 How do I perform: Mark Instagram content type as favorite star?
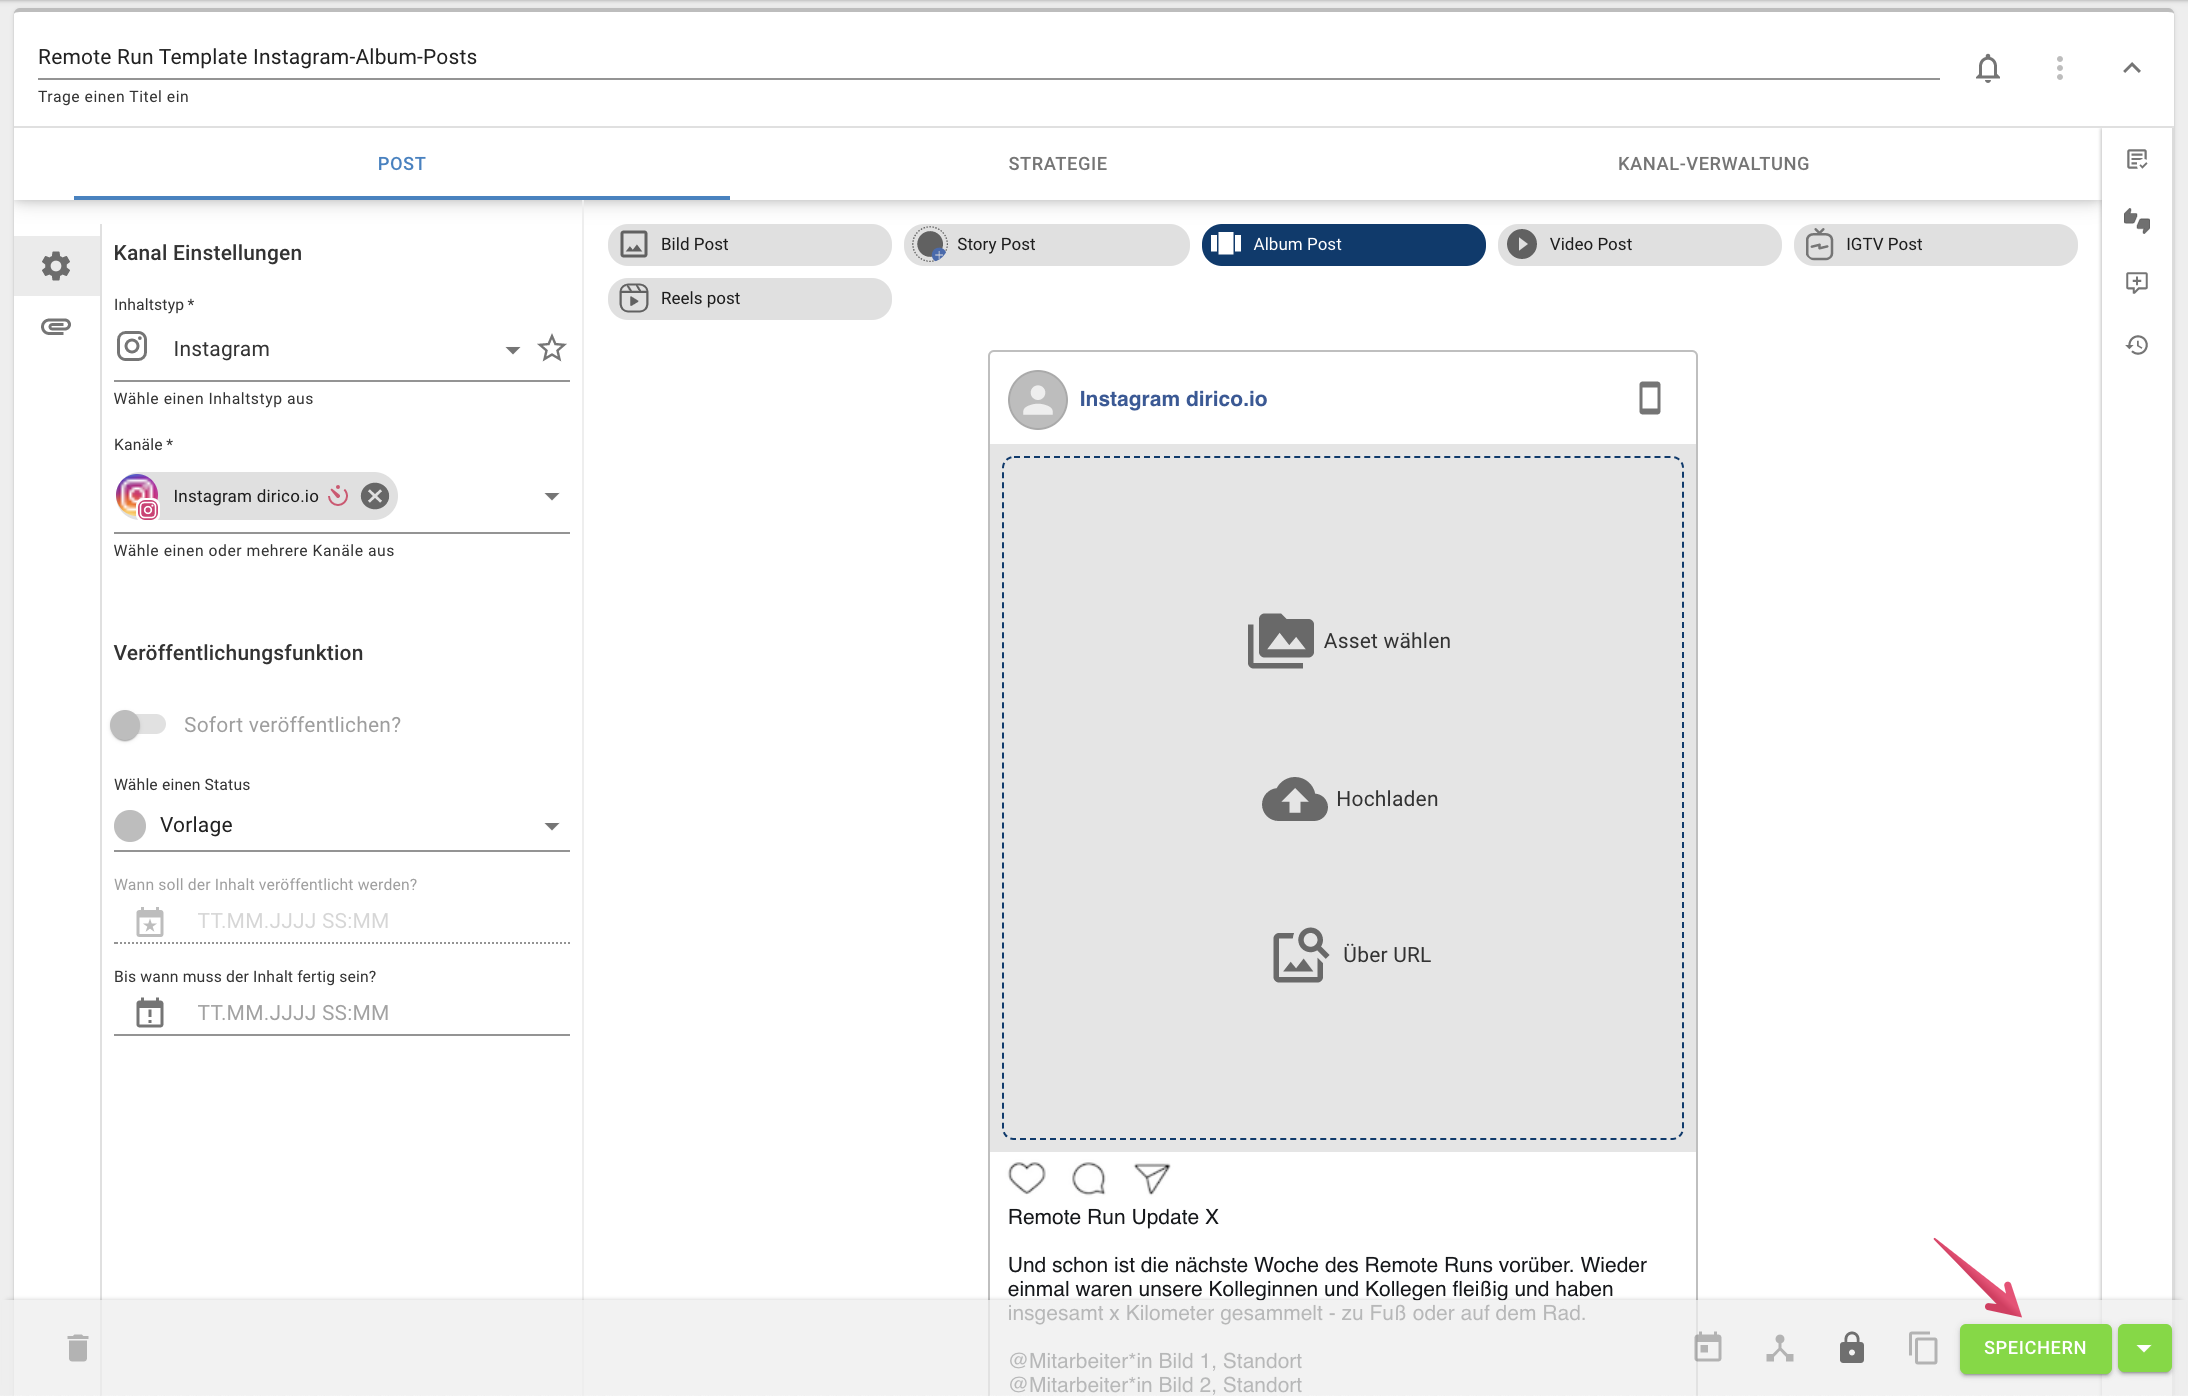point(552,349)
